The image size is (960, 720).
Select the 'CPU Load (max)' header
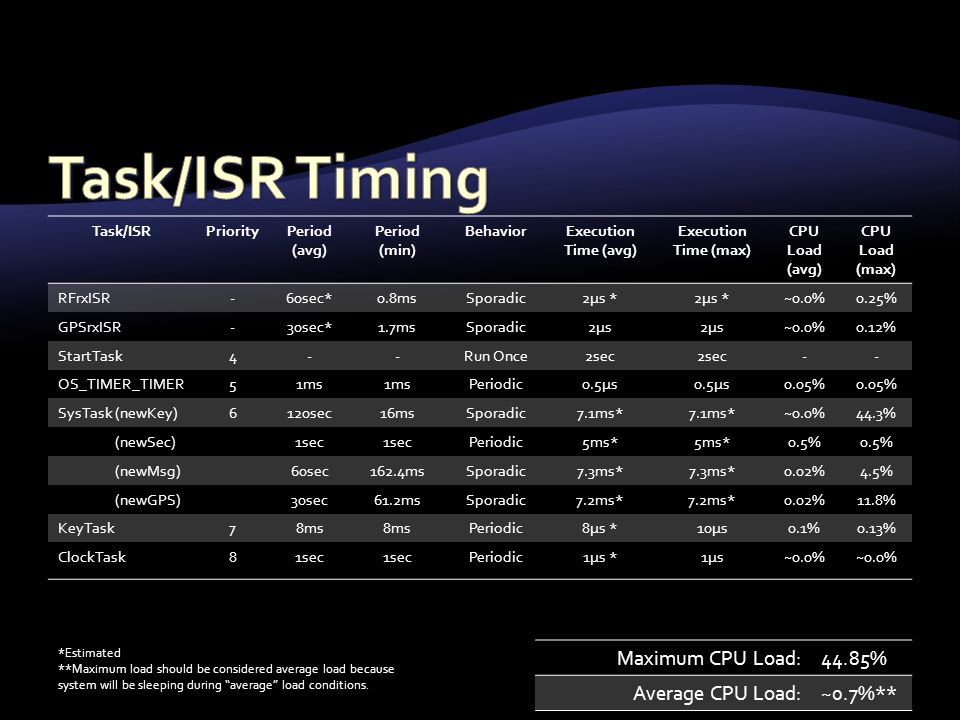coord(876,250)
